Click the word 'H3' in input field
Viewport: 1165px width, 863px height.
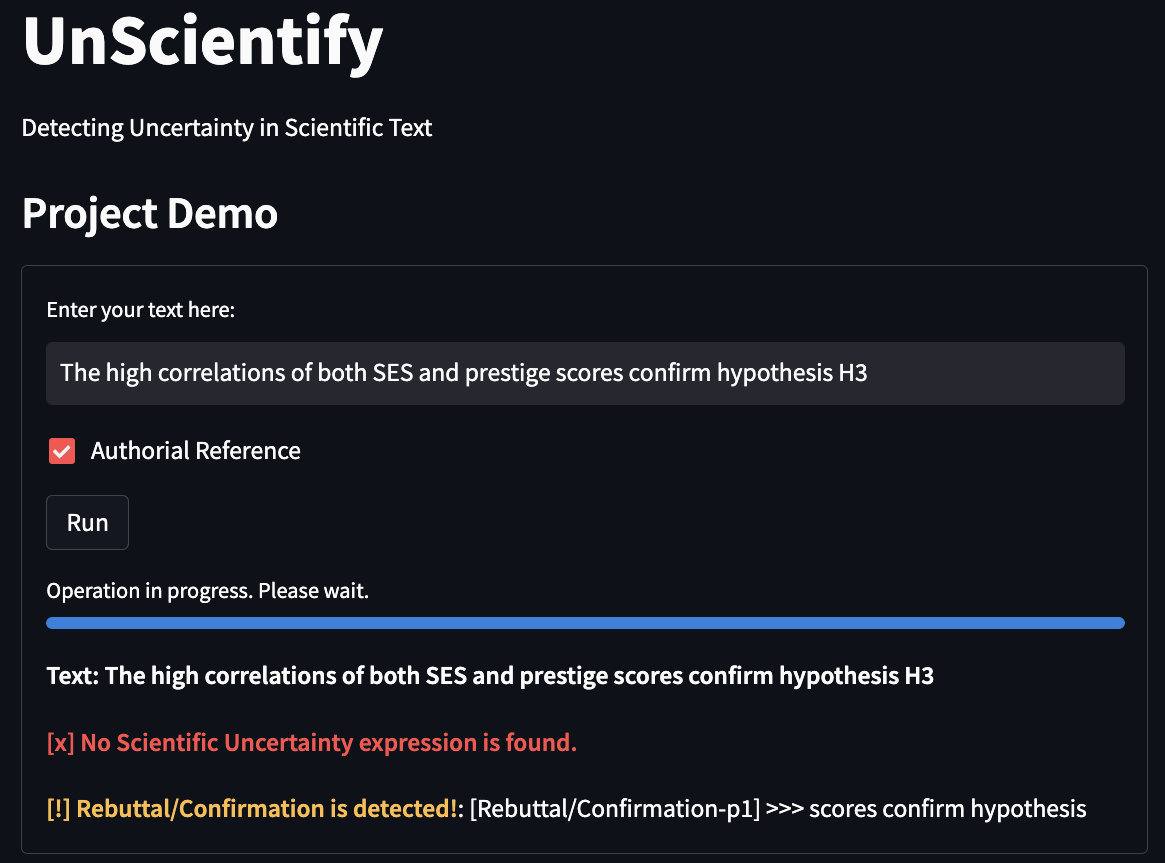(851, 374)
